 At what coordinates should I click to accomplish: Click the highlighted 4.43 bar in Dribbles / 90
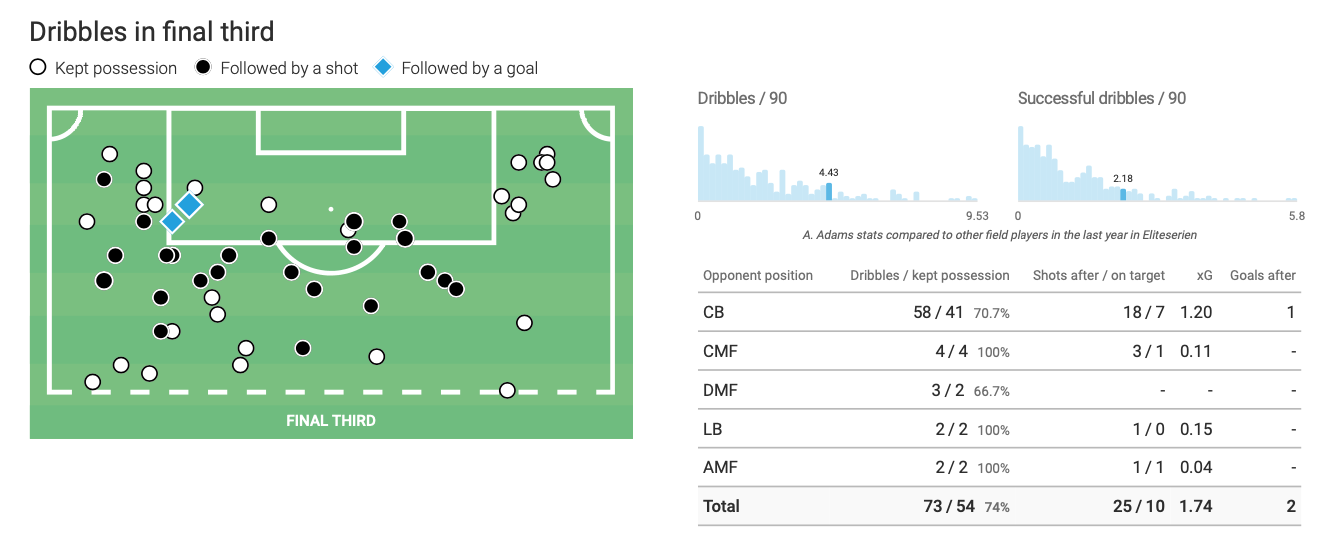click(x=828, y=191)
